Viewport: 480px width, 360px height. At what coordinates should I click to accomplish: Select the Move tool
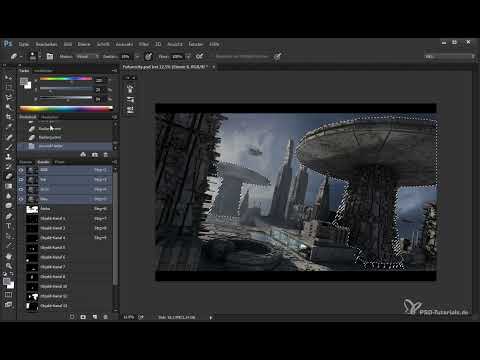coord(9,78)
